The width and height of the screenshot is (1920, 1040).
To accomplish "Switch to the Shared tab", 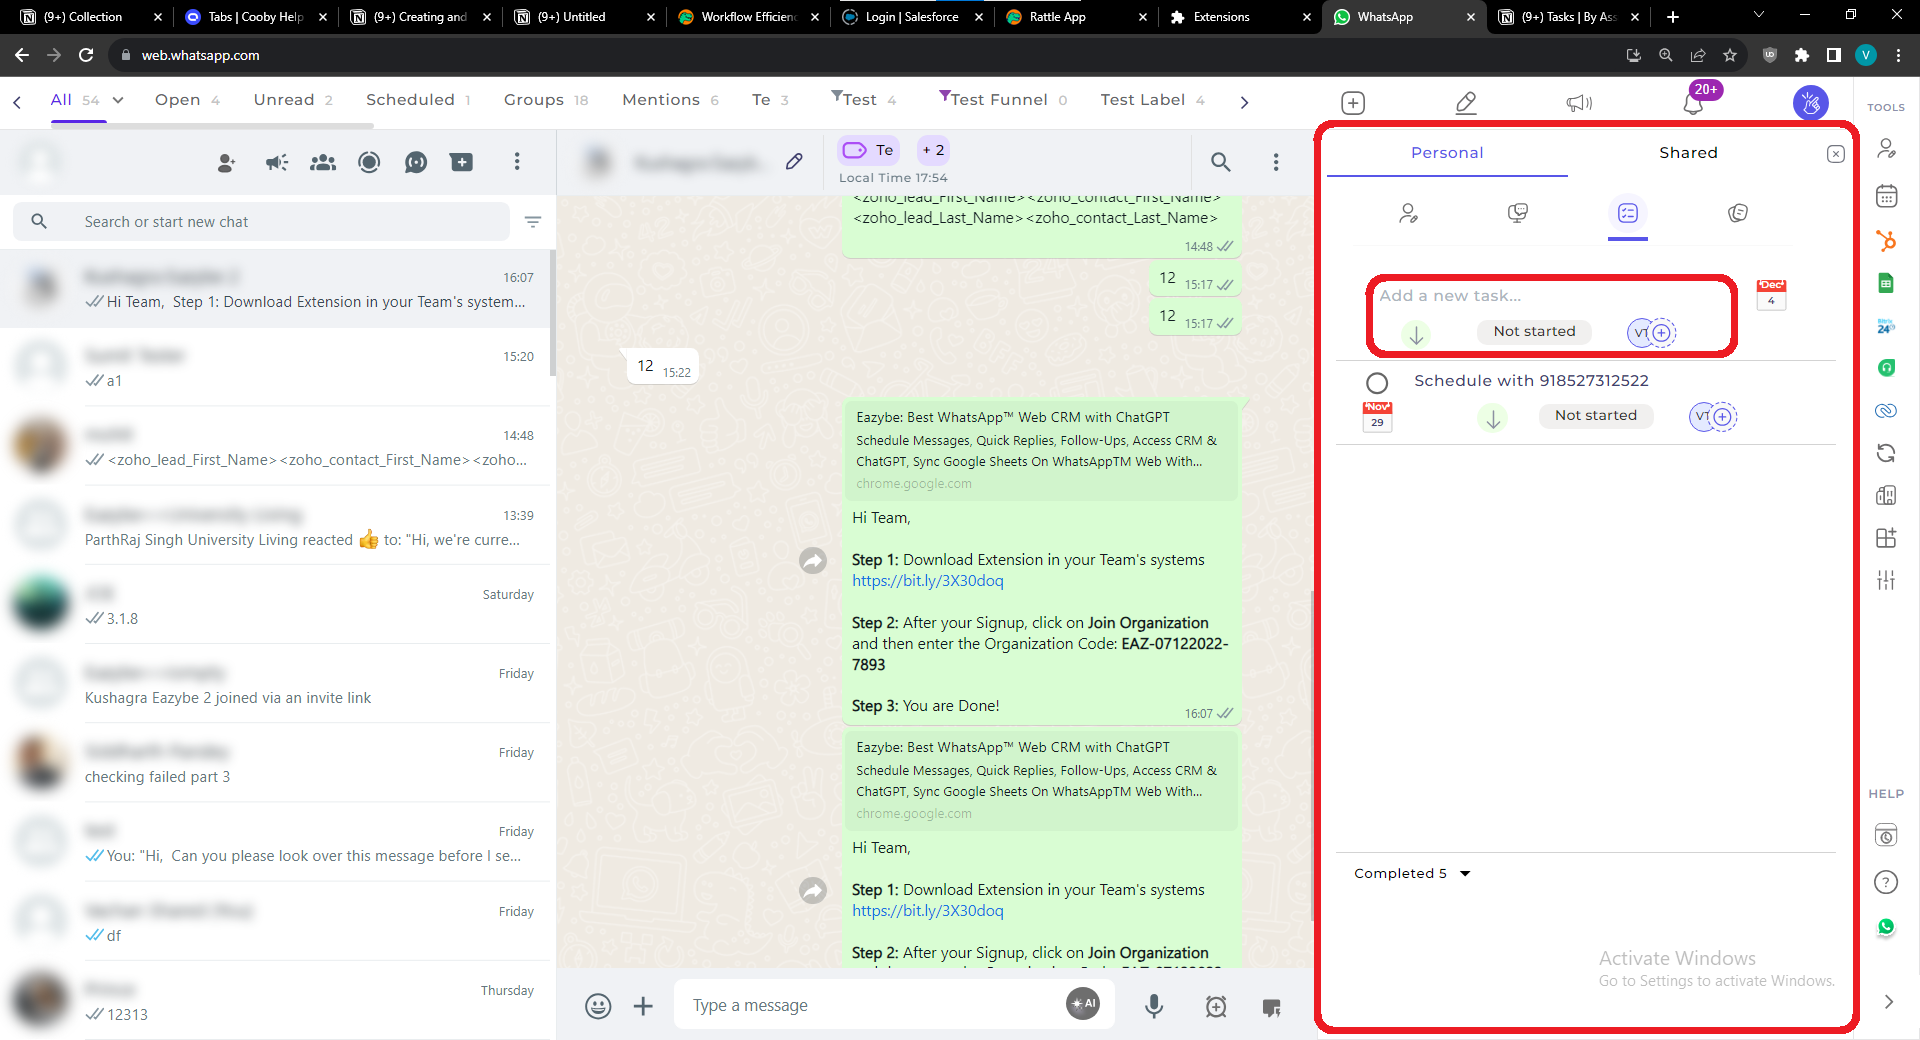I will pos(1688,152).
